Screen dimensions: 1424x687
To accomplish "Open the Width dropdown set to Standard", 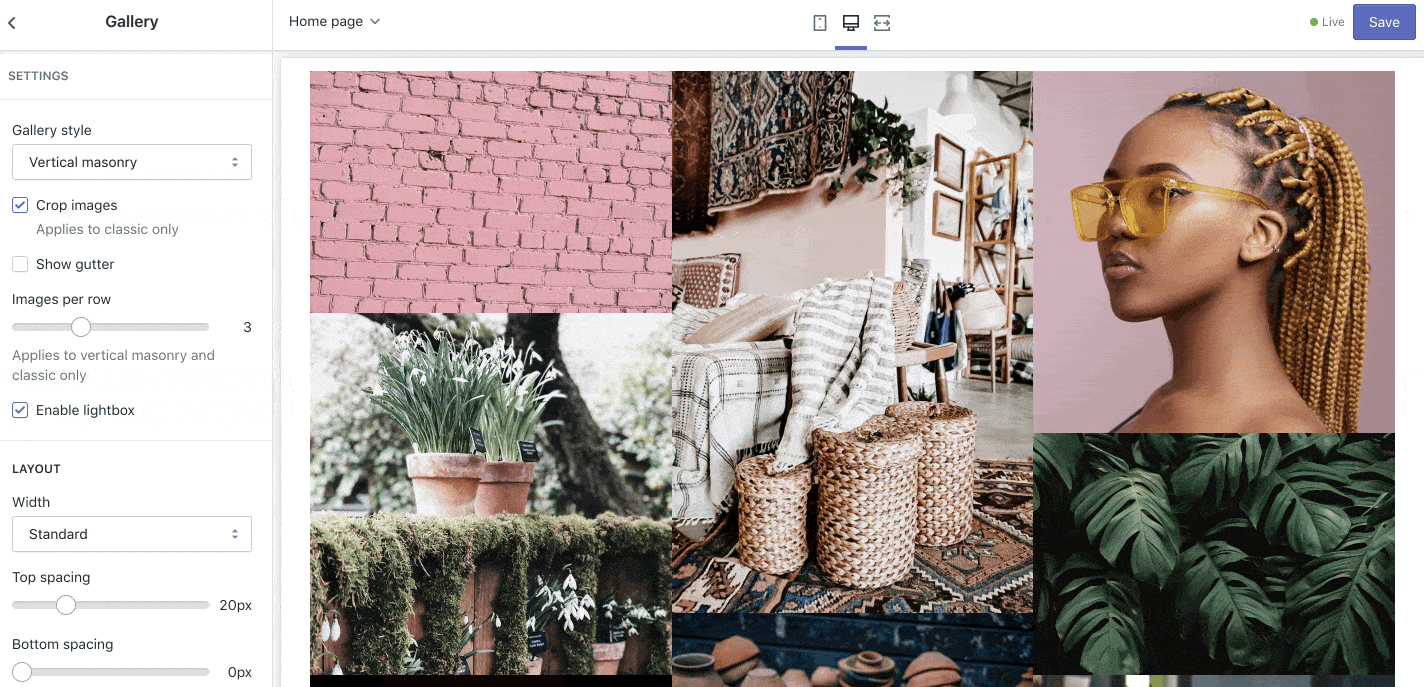I will tap(132, 534).
